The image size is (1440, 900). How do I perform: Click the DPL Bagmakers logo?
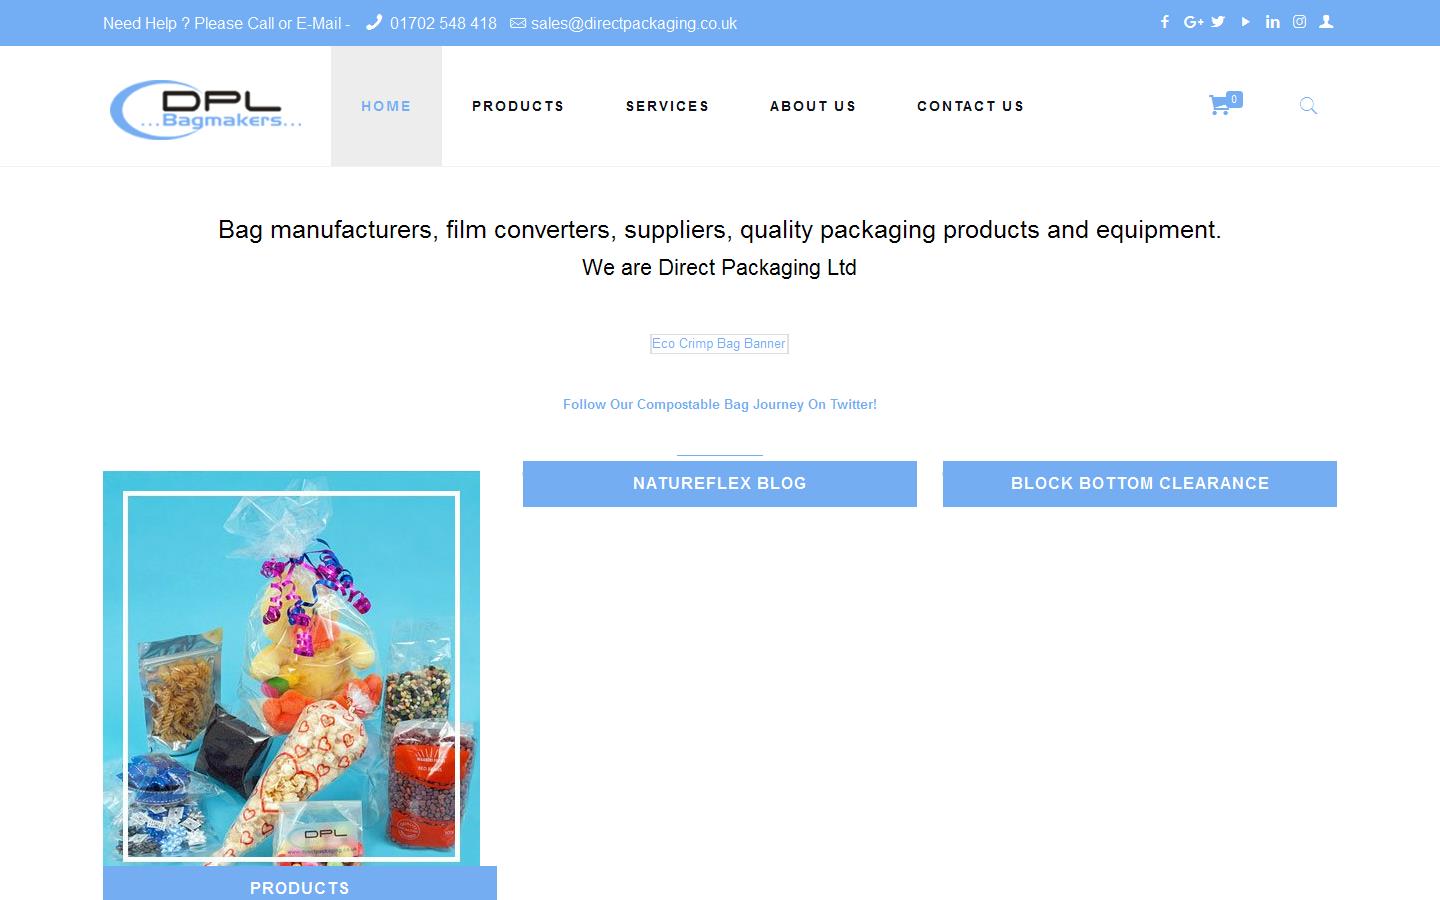tap(206, 108)
